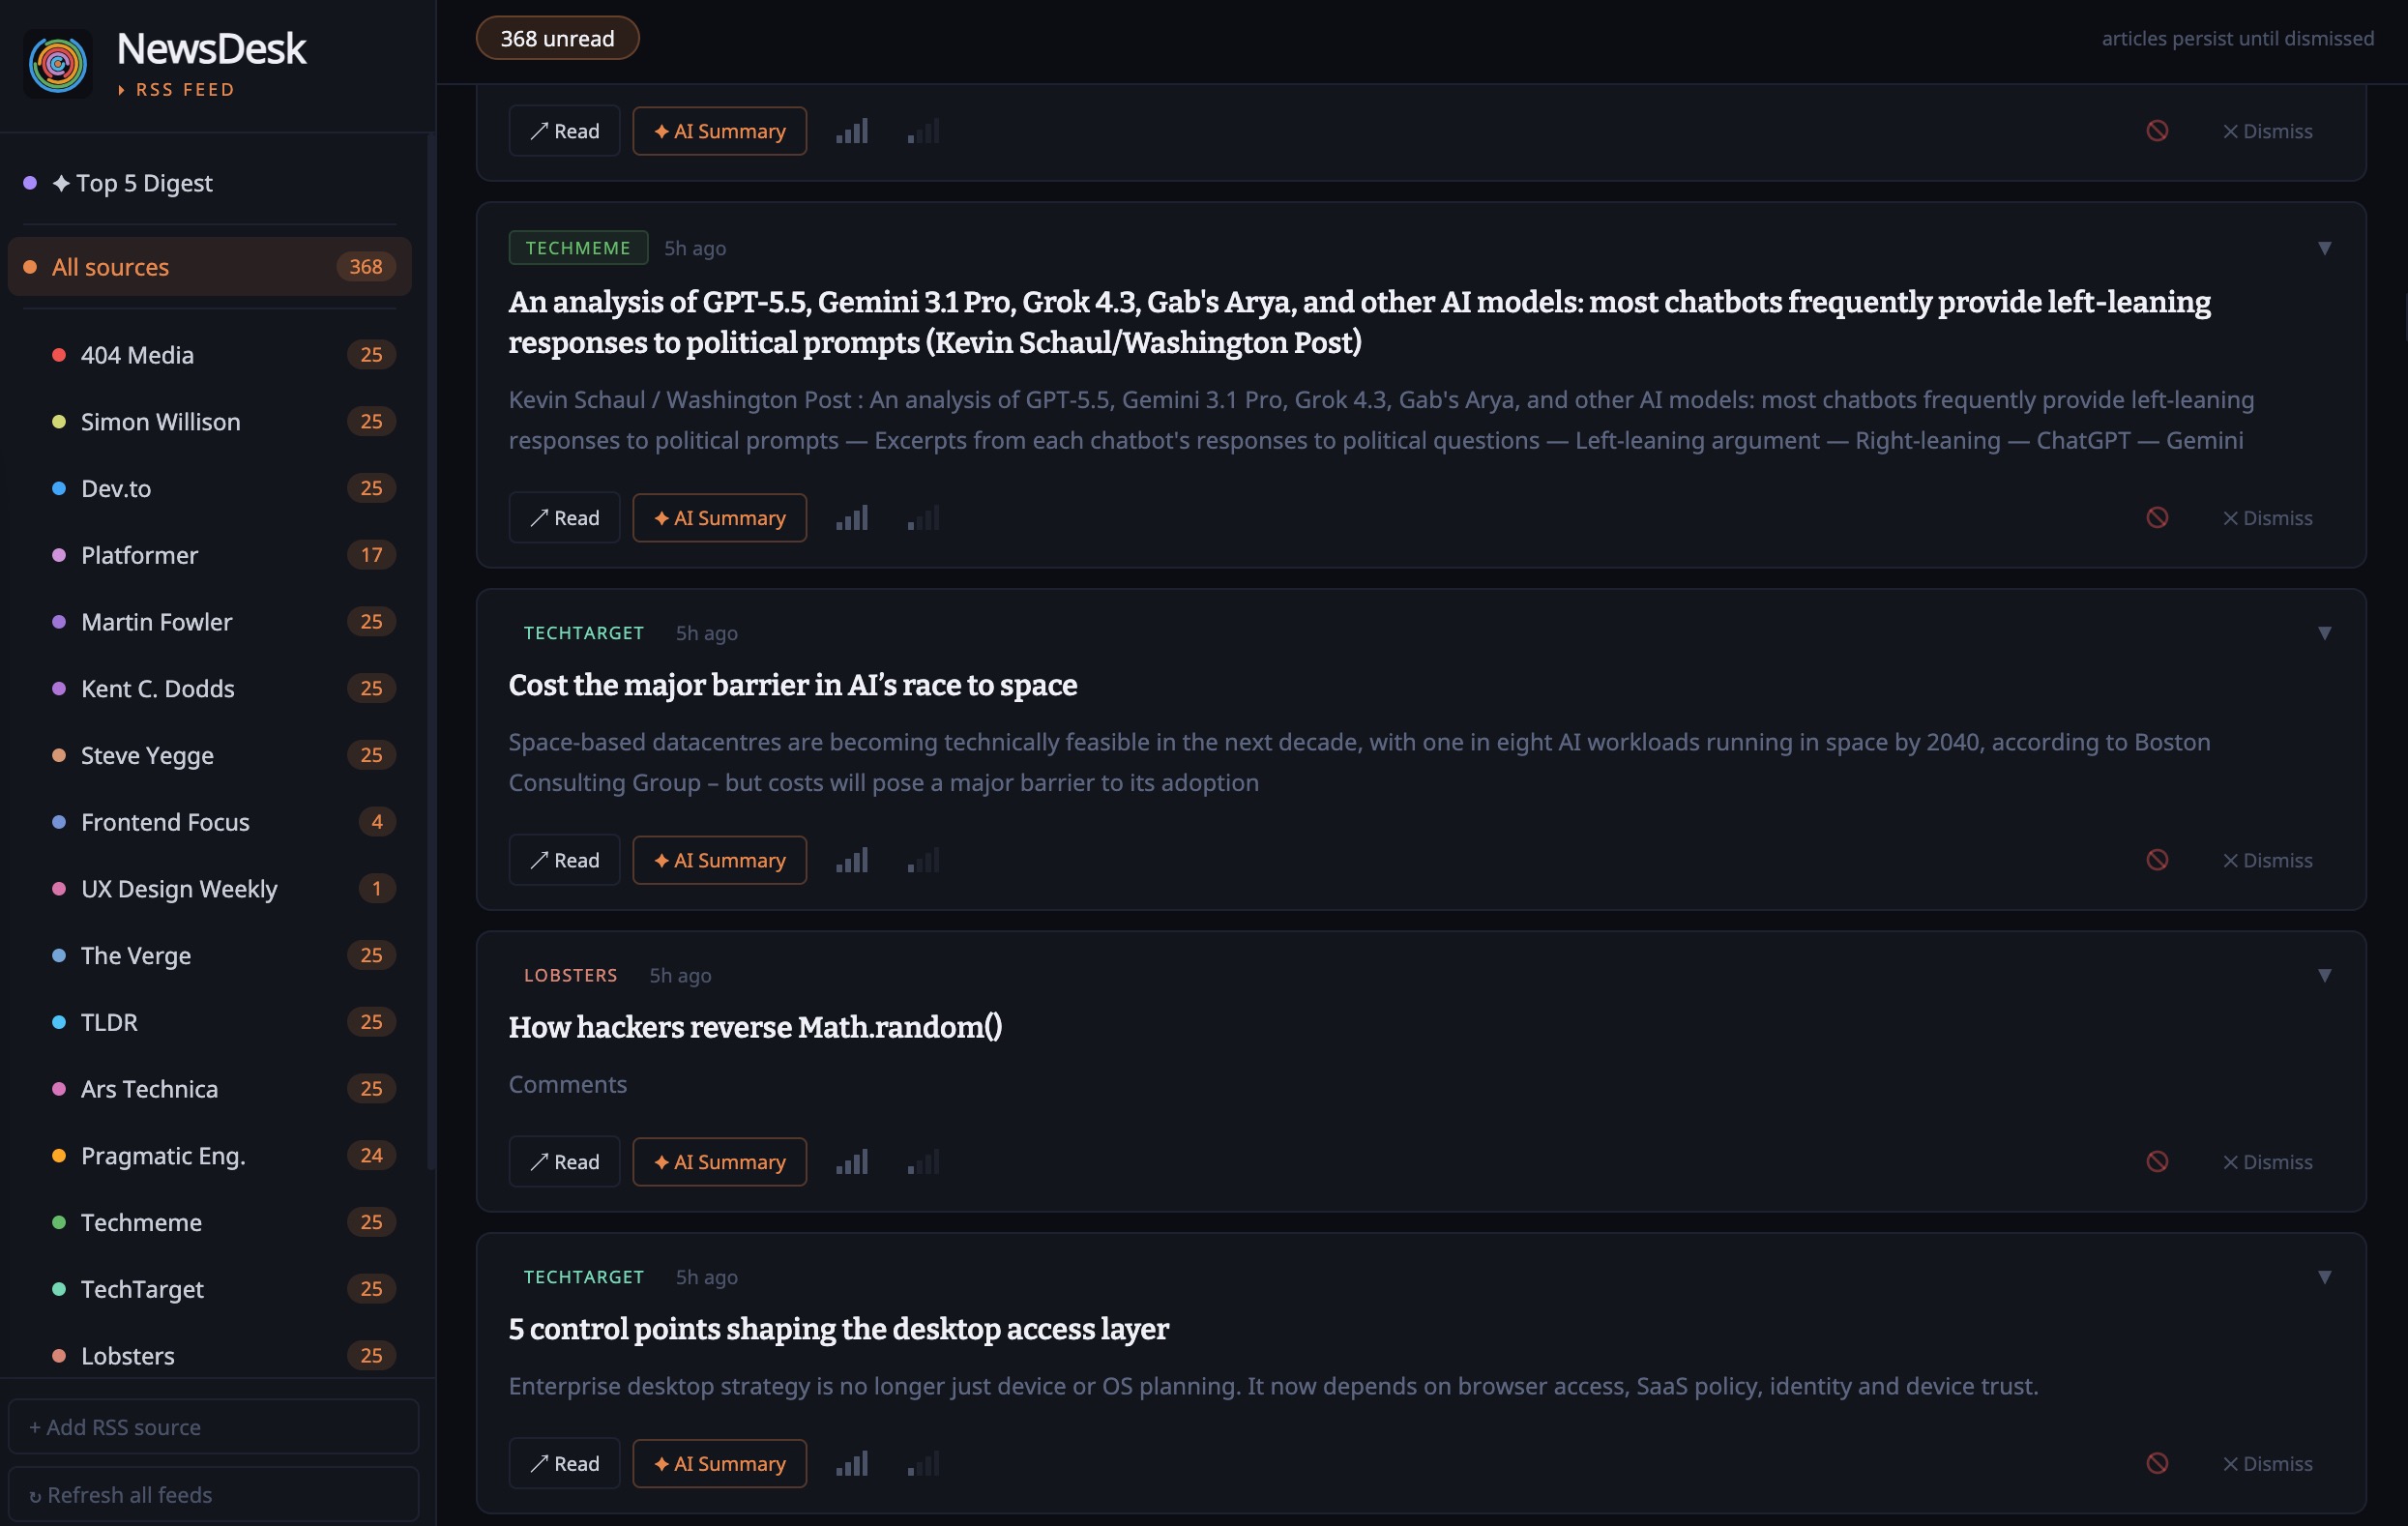This screenshot has height=1526, width=2408.
Task: Open AI Summary for the desktop access article
Action: coord(719,1463)
